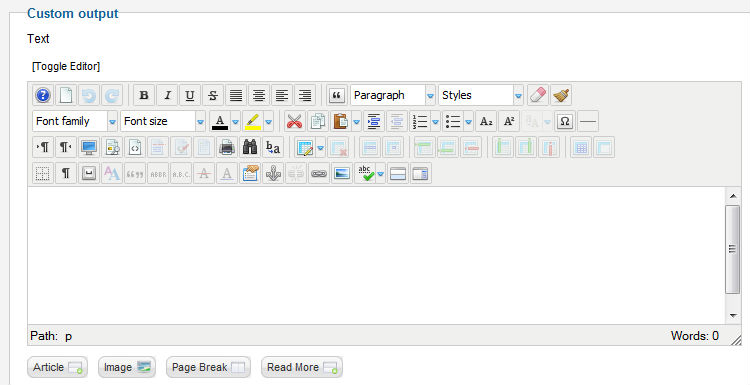
Task: Toggle Bold formatting
Action: point(143,95)
